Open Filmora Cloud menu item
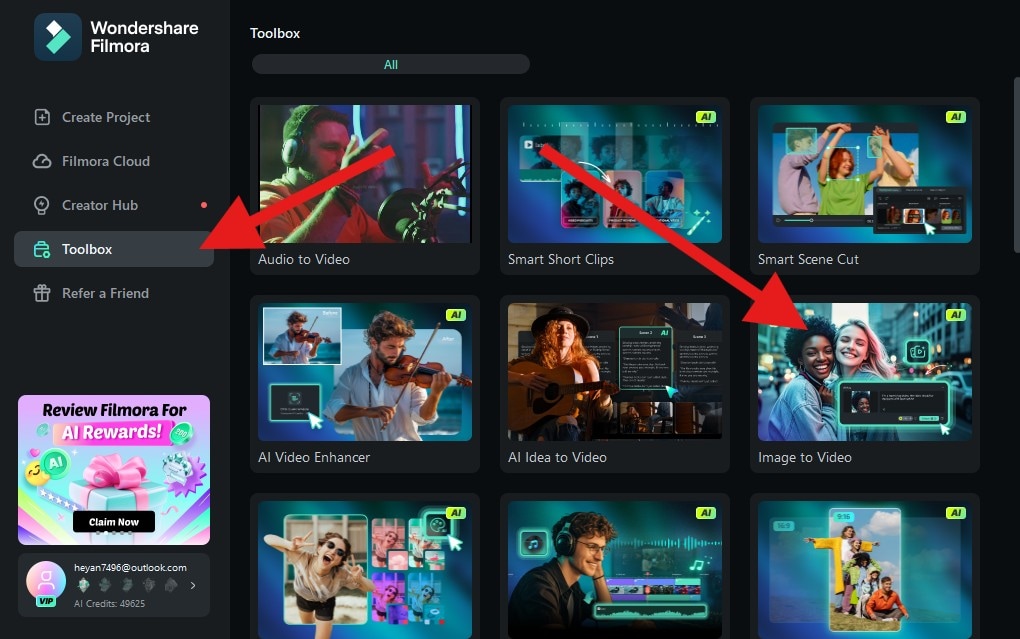The image size is (1020, 639). [x=114, y=161]
